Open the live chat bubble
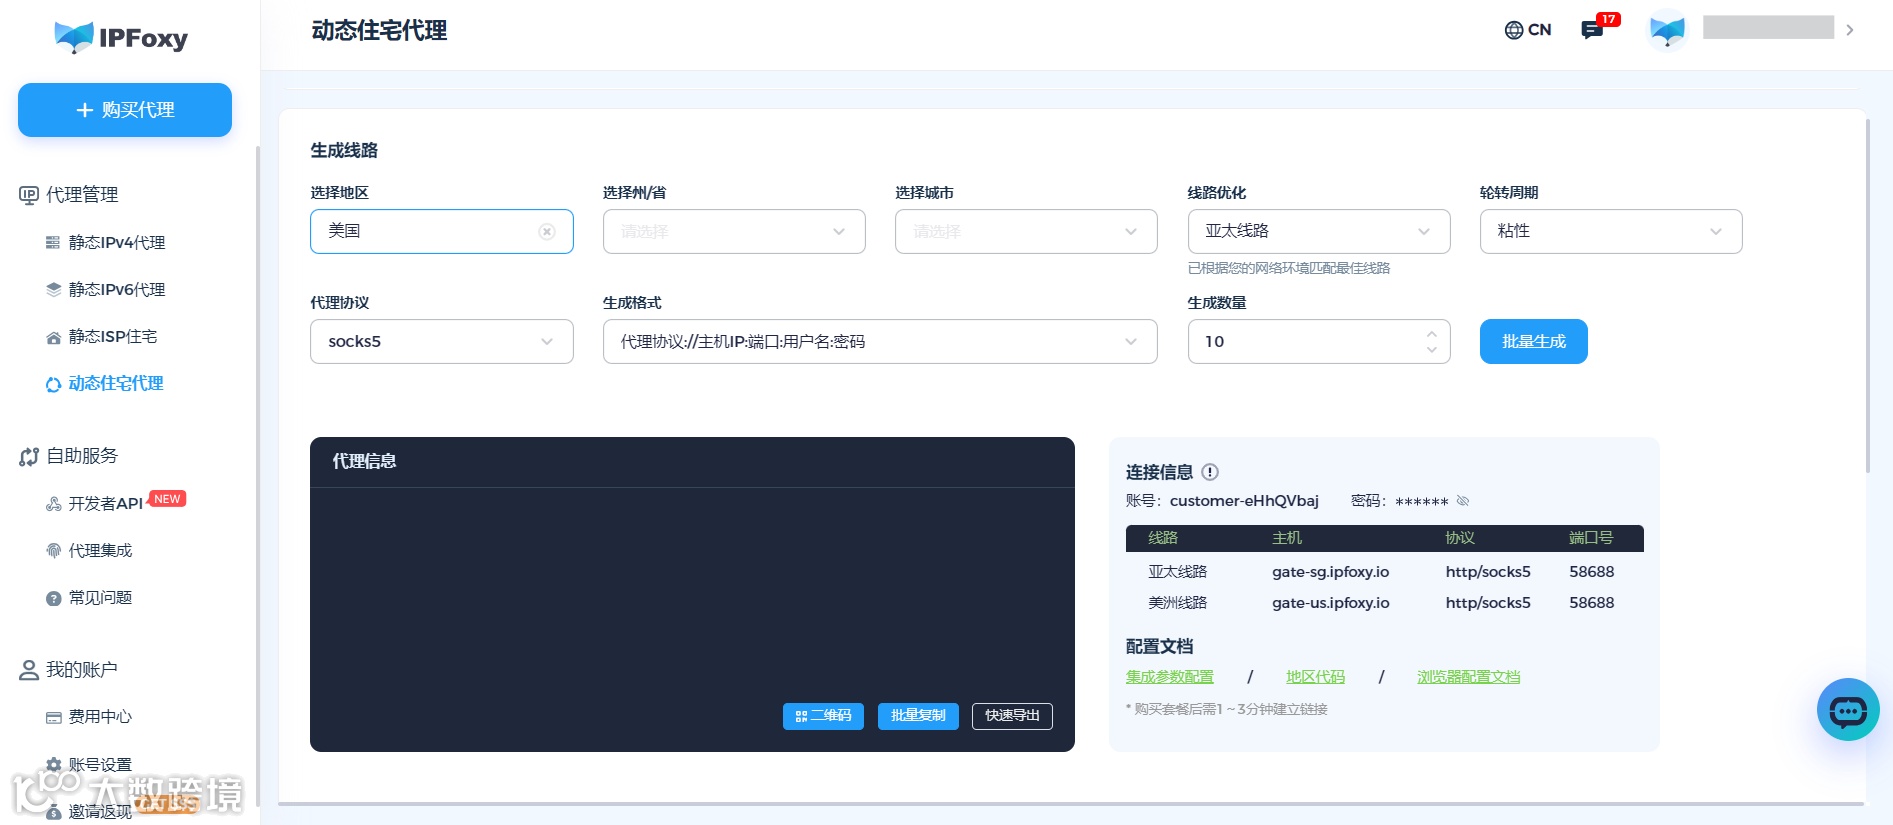The width and height of the screenshot is (1893, 825). (1848, 710)
